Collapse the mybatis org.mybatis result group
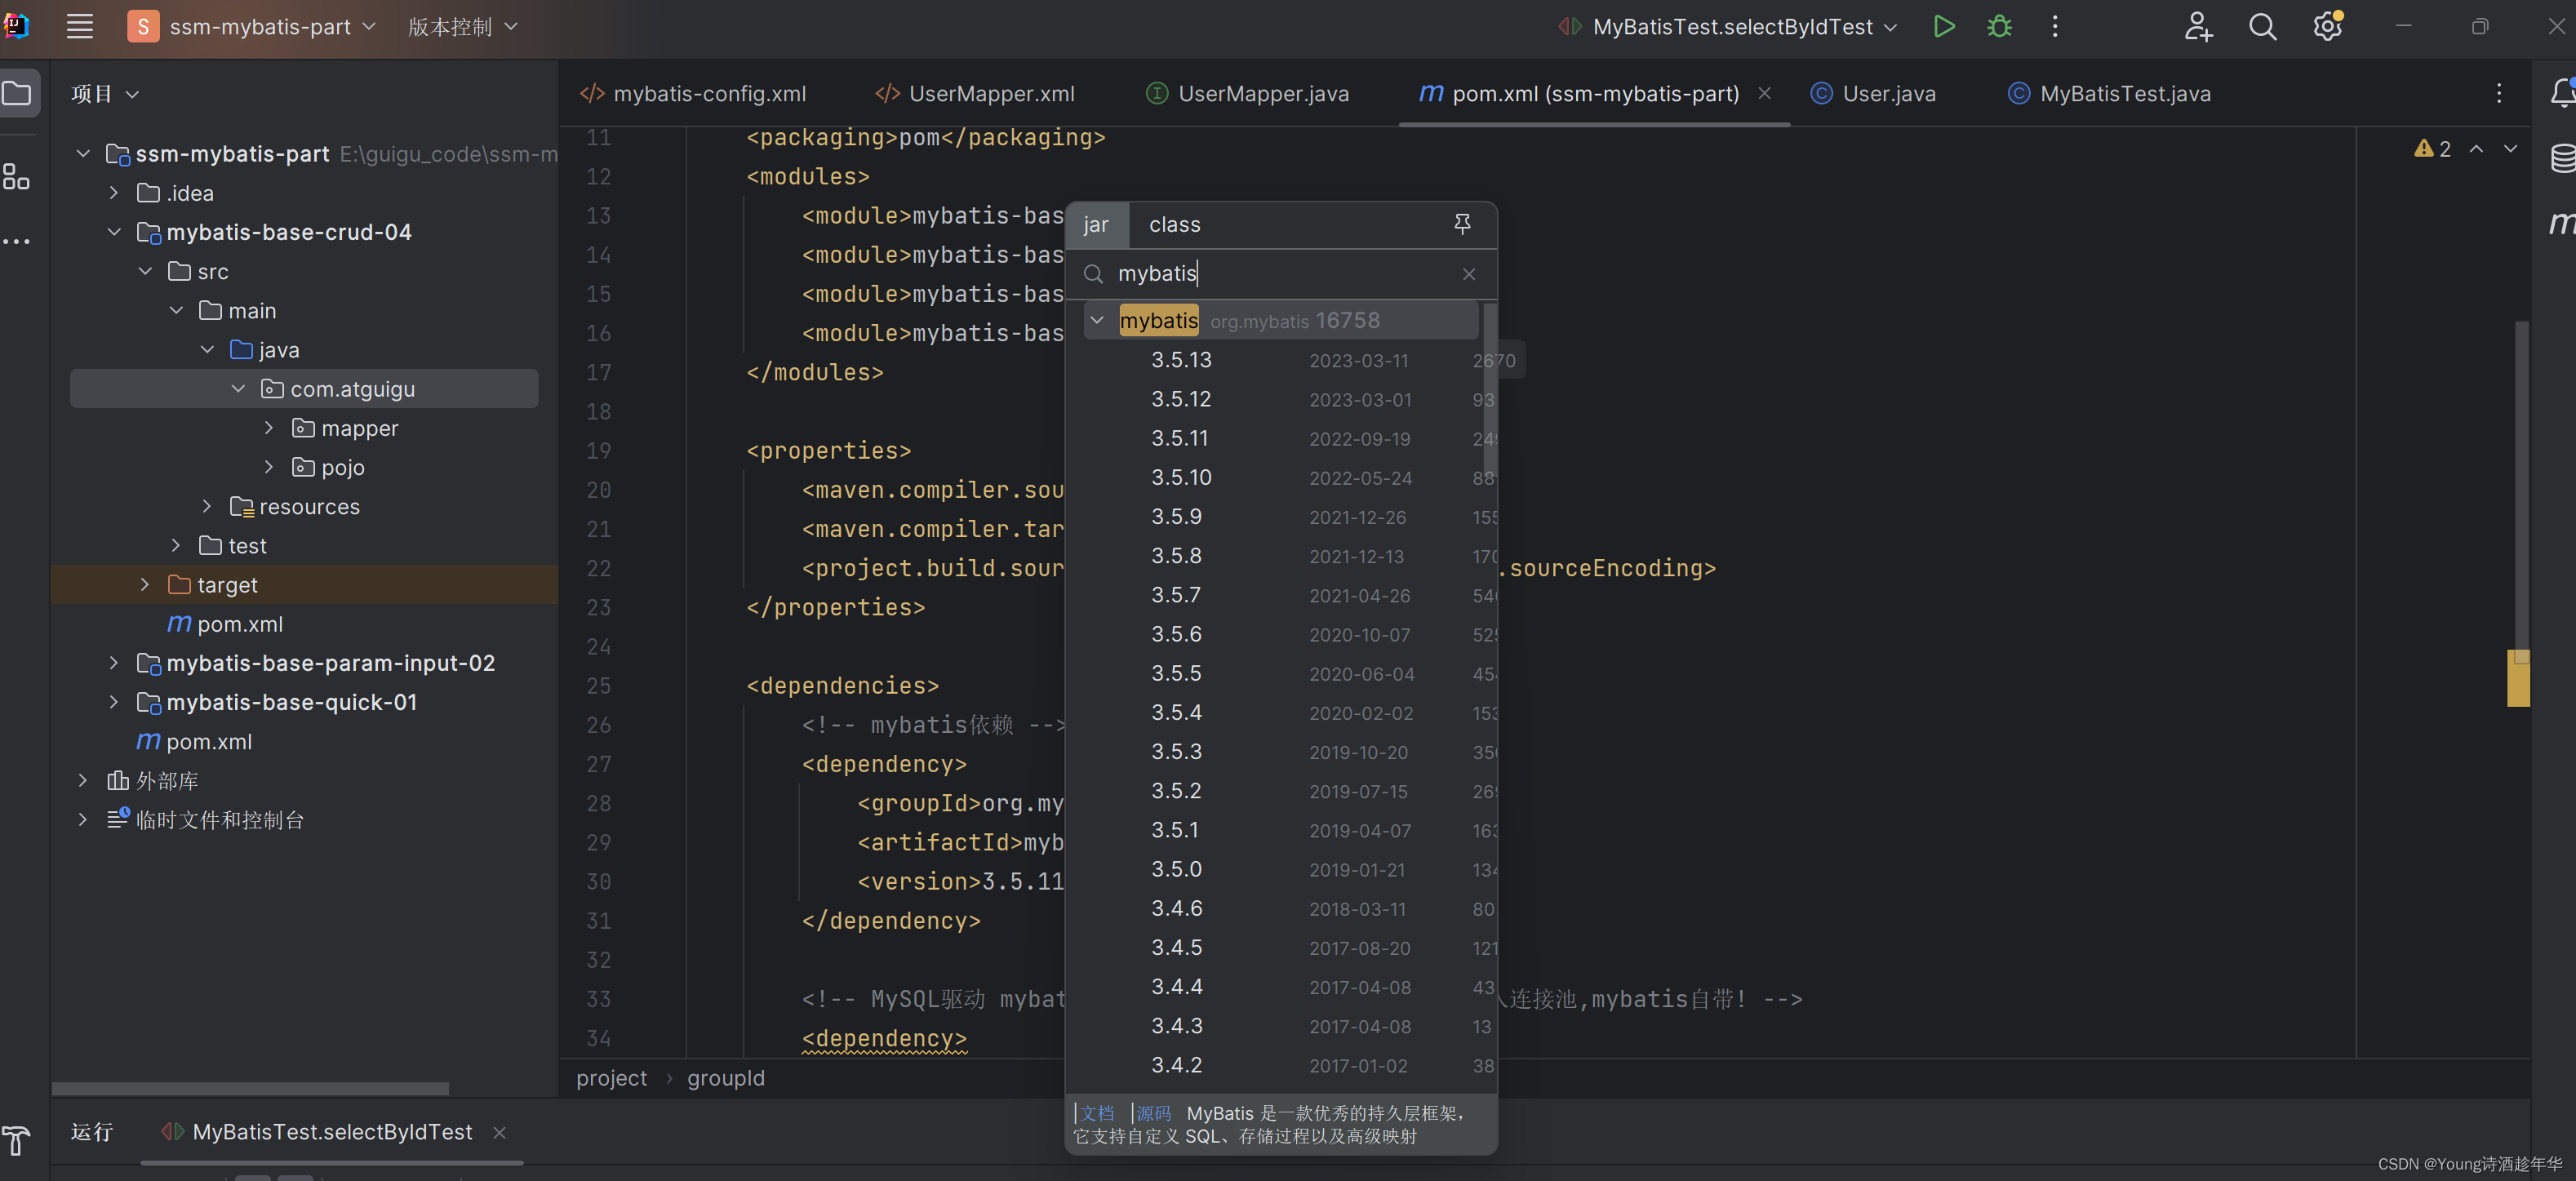The height and width of the screenshot is (1181, 2576). [1097, 321]
